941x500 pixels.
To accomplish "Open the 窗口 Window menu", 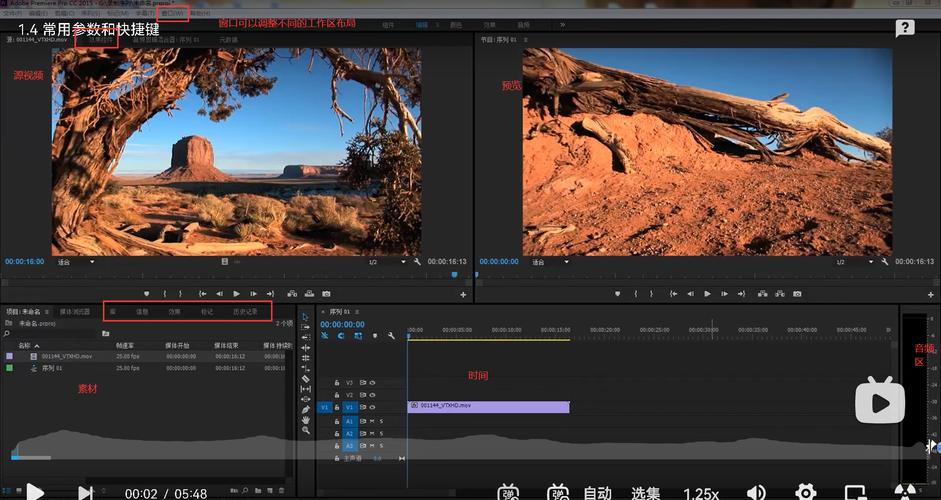I will coord(172,13).
